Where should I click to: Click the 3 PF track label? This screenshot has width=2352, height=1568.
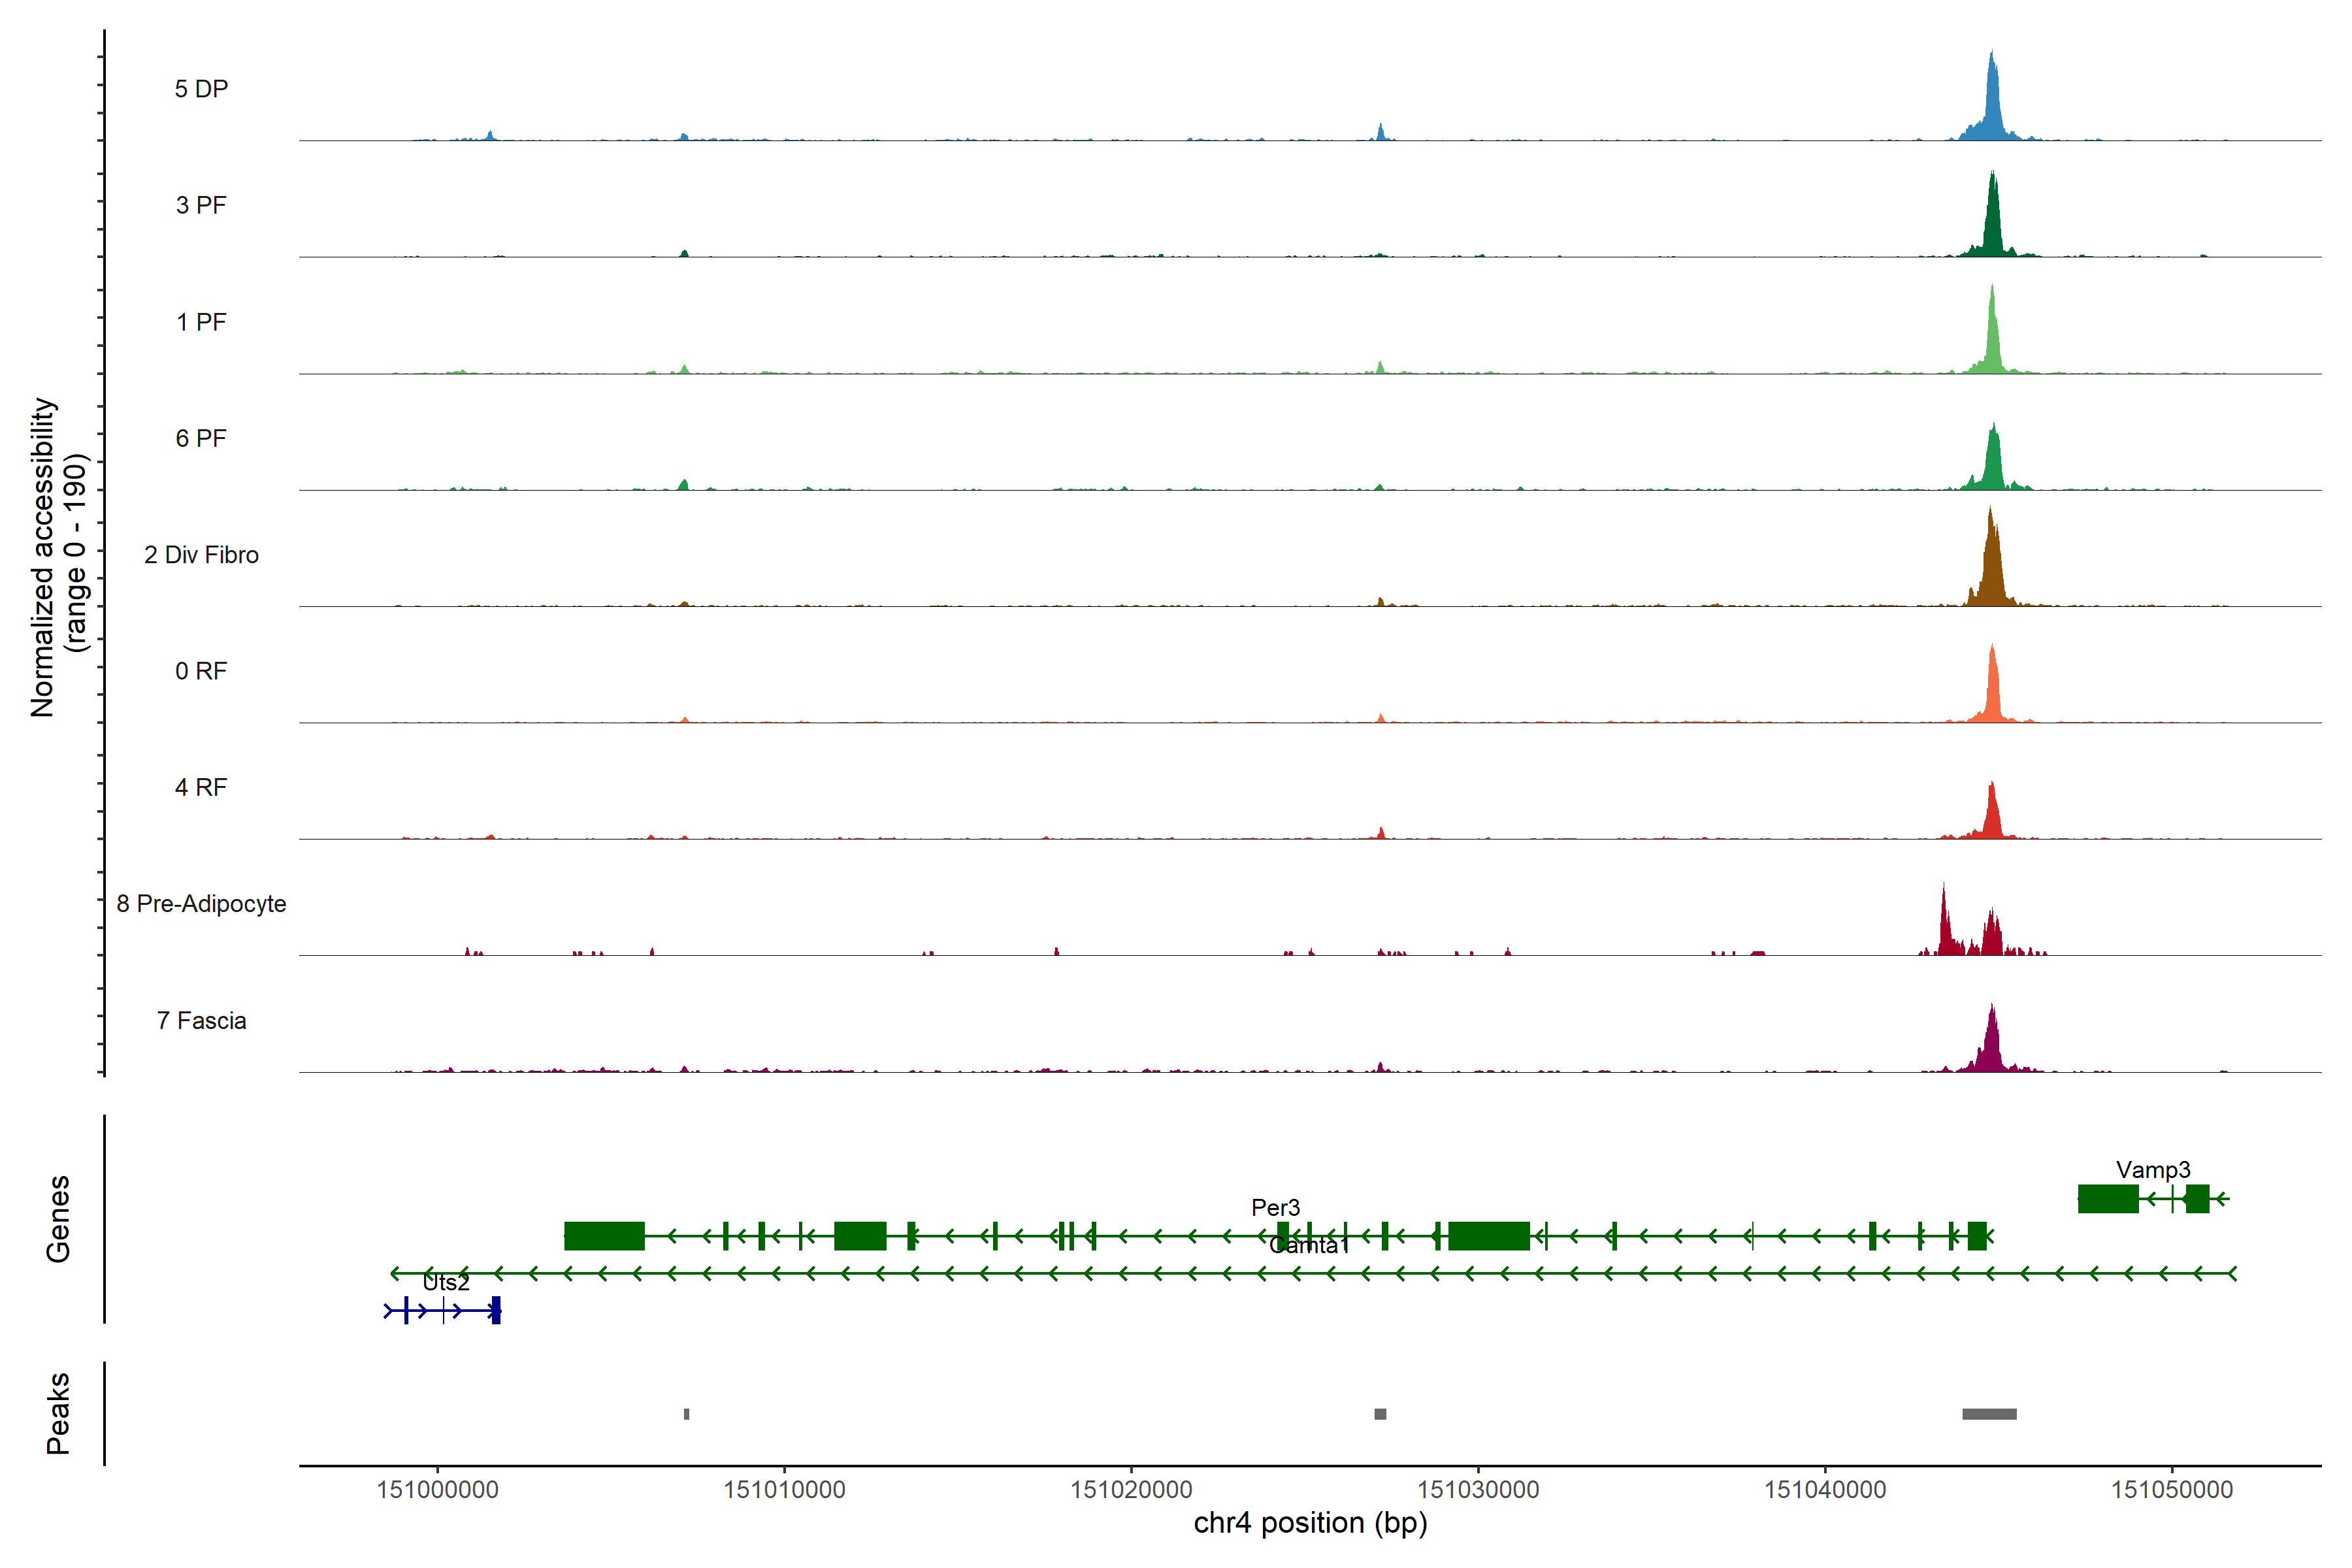point(201,205)
